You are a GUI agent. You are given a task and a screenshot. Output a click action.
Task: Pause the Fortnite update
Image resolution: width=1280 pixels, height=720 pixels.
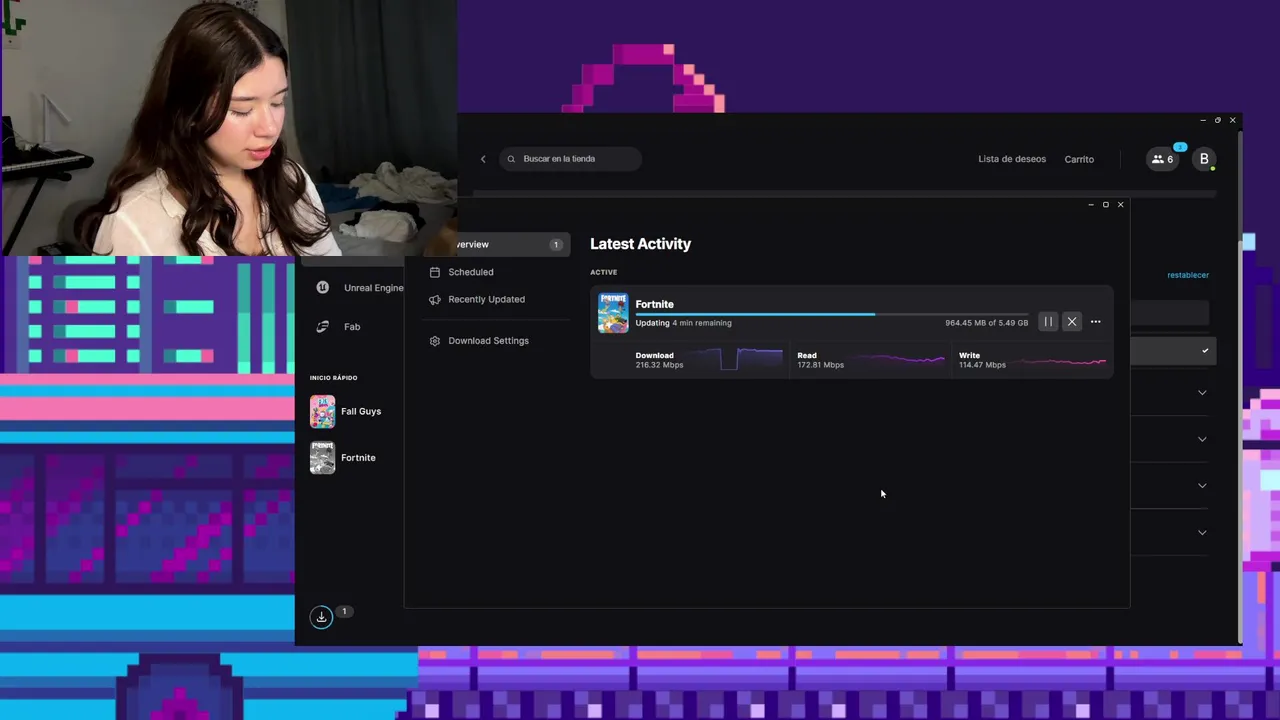pyautogui.click(x=1047, y=322)
